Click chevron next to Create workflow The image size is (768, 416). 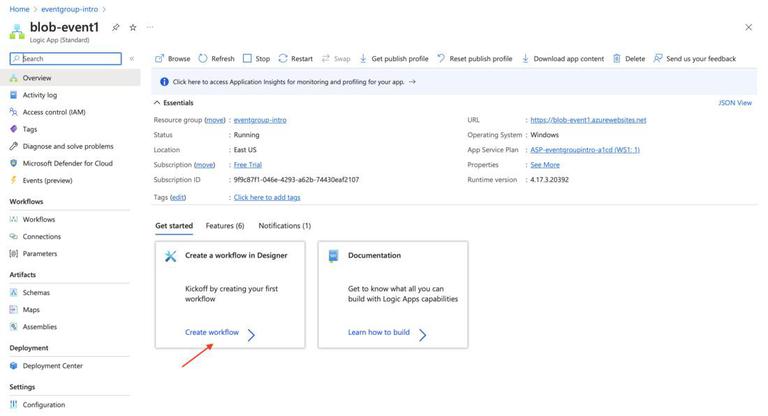(x=251, y=335)
